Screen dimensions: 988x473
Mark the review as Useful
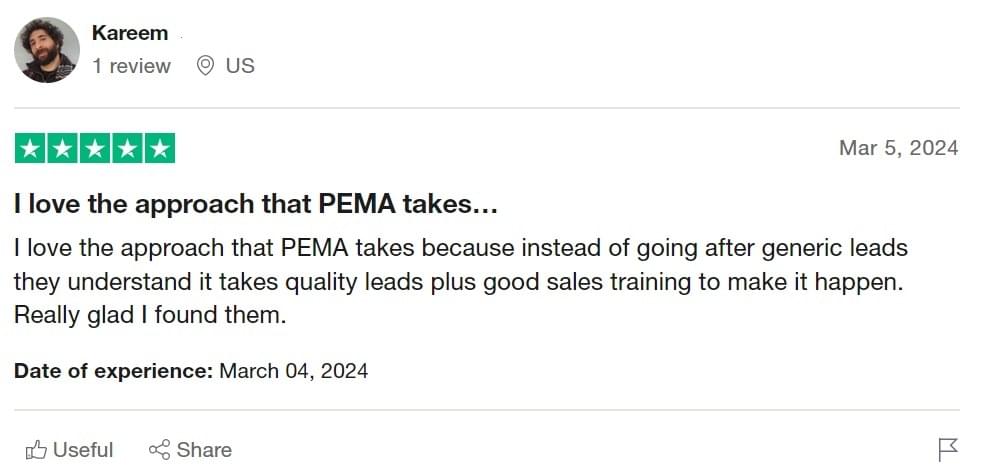click(x=69, y=450)
